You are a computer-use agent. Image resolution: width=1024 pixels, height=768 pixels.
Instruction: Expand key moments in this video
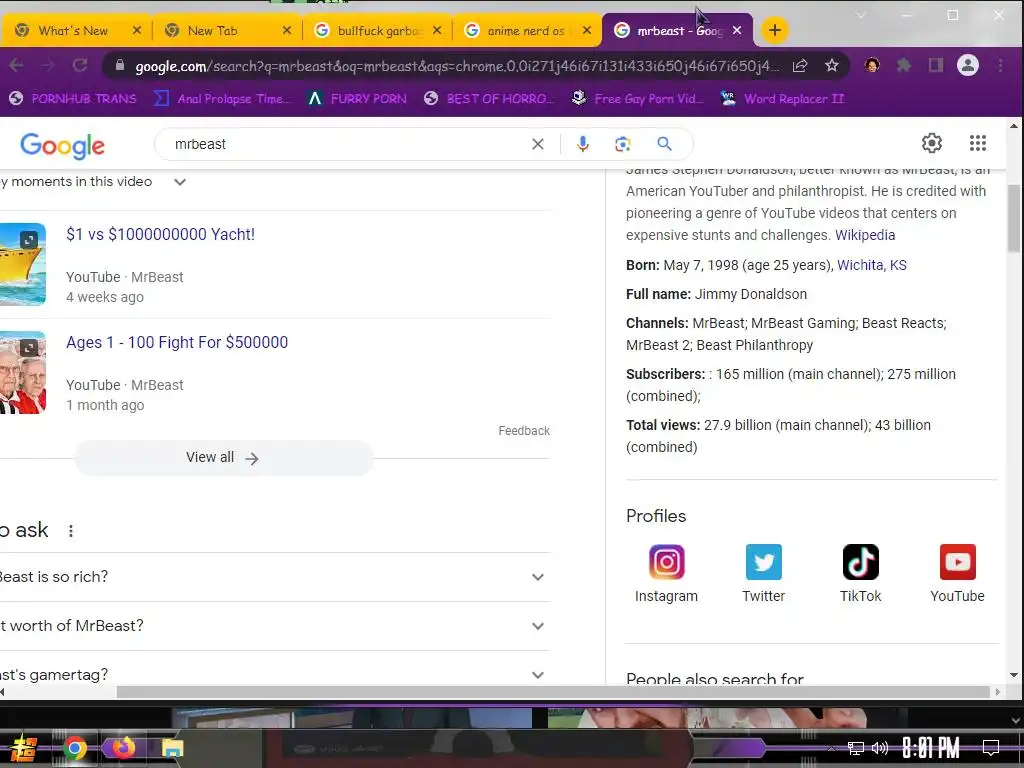point(180,182)
